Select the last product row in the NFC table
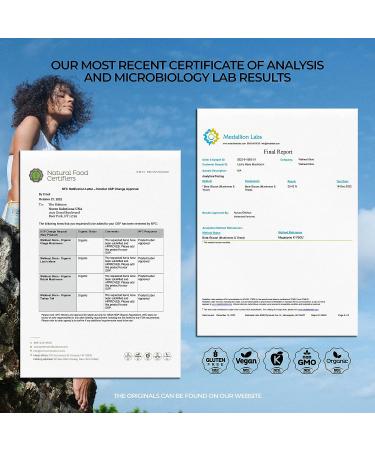Viewport: 375px width, 450px height. coord(101,302)
